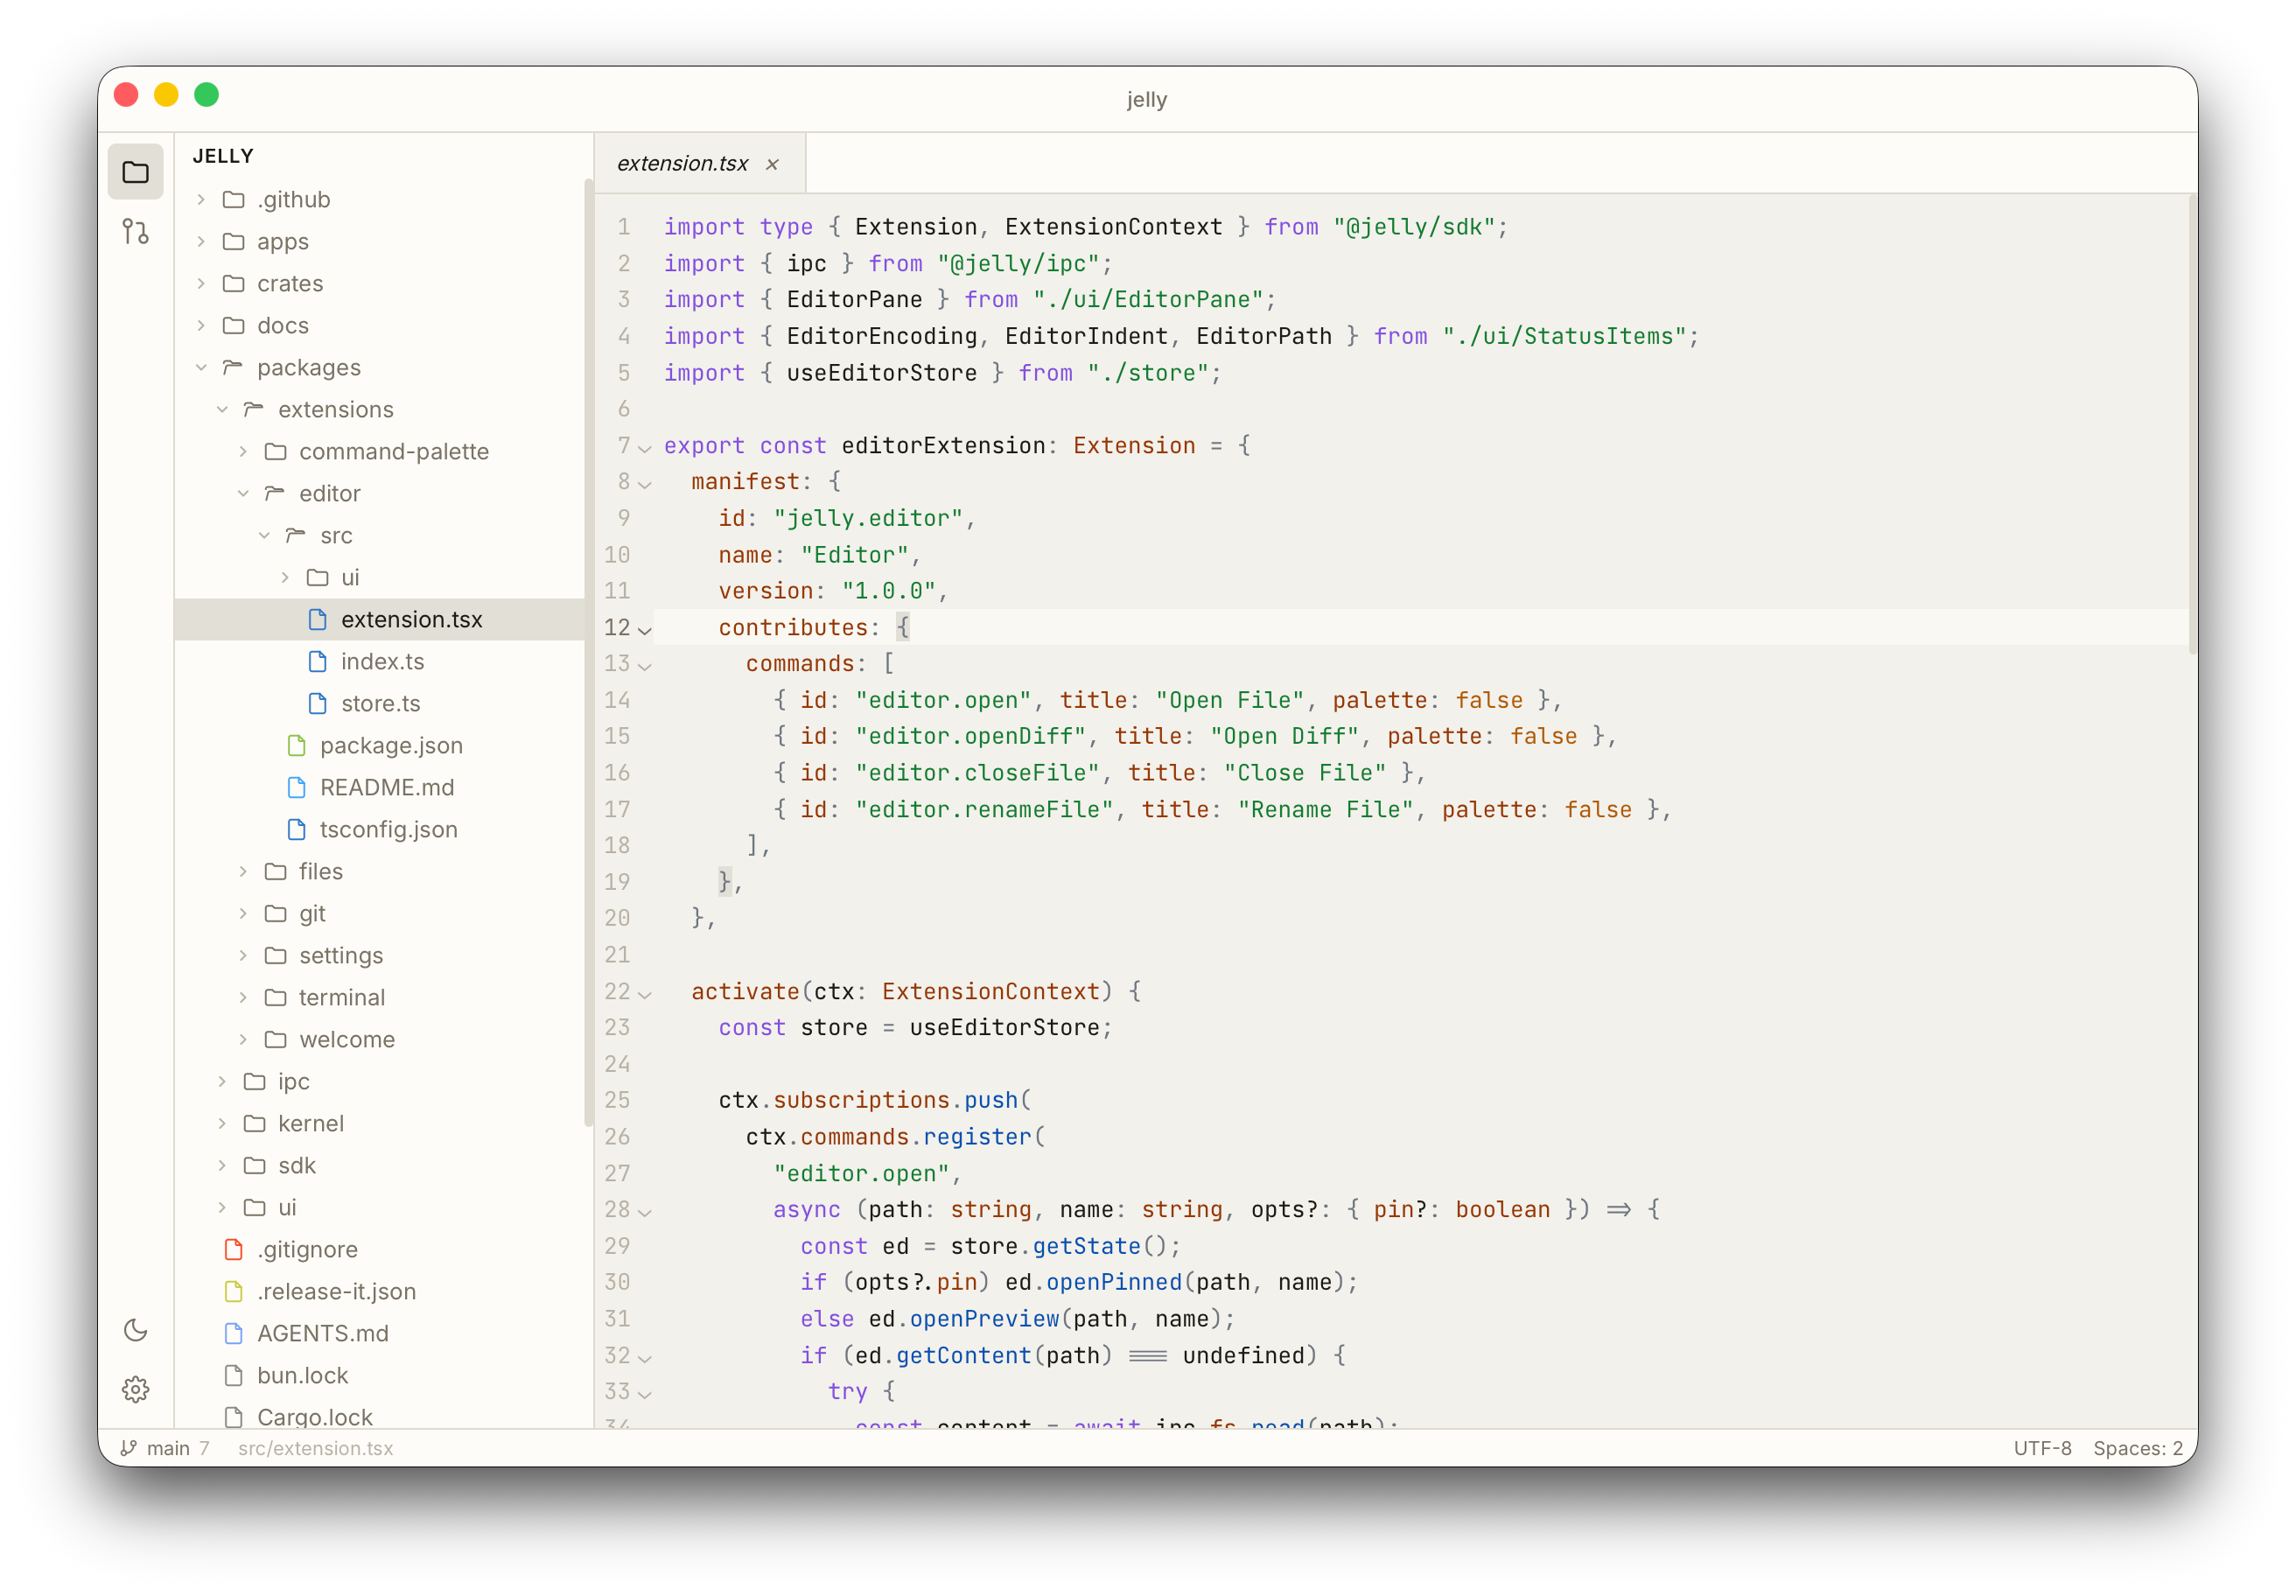Open store.ts in the file tree

coord(380,703)
